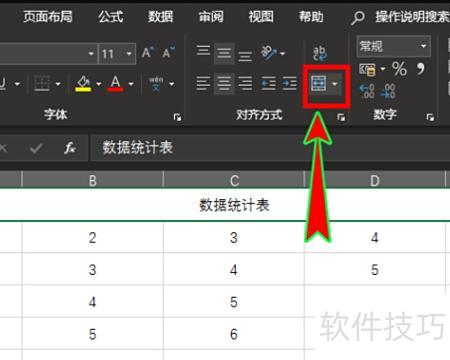Image resolution: width=450 pixels, height=360 pixels.
Task: Select column B cell containing 5
Action: 93,334
